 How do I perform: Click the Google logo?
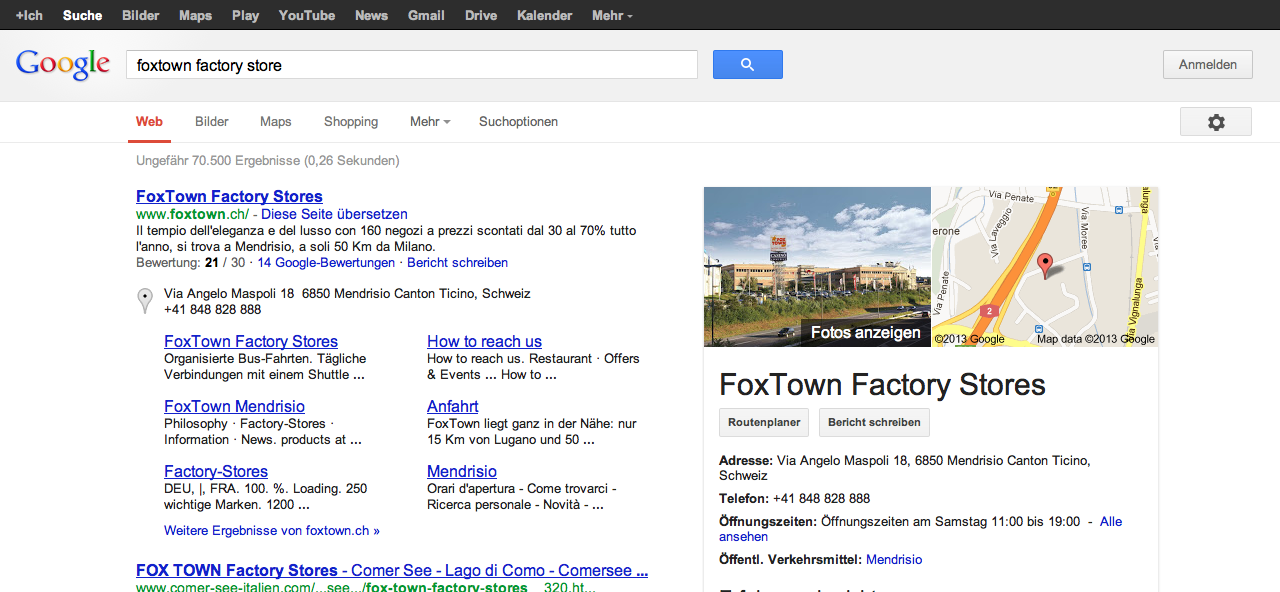coord(62,64)
